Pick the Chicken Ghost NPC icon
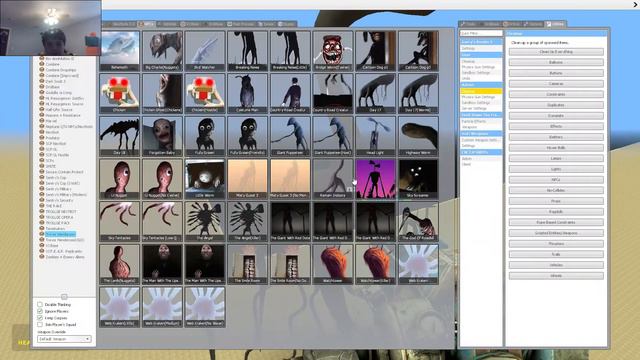640x360 pixels. click(x=162, y=93)
